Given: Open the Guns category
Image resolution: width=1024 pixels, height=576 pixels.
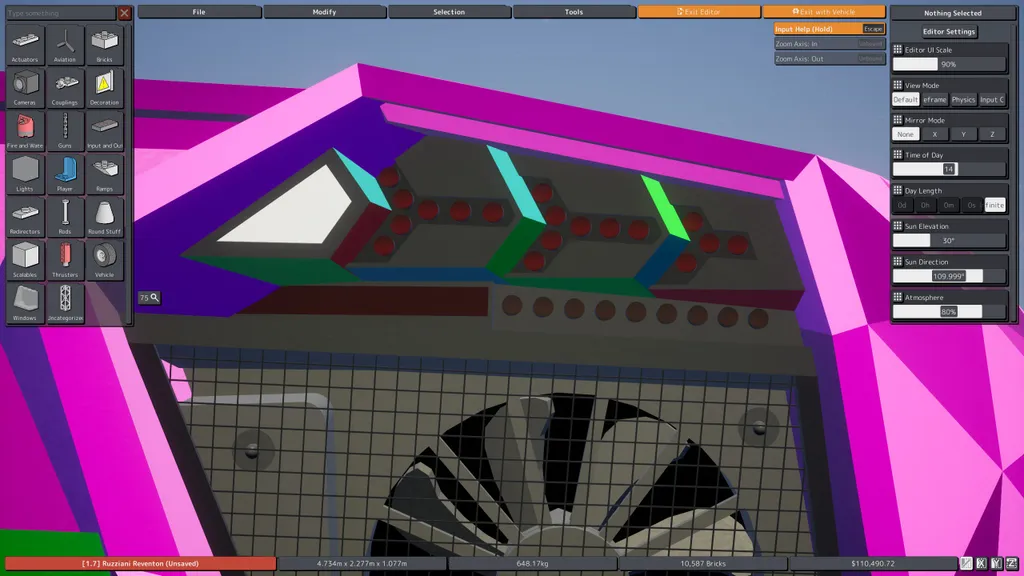Looking at the screenshot, I should coord(65,131).
